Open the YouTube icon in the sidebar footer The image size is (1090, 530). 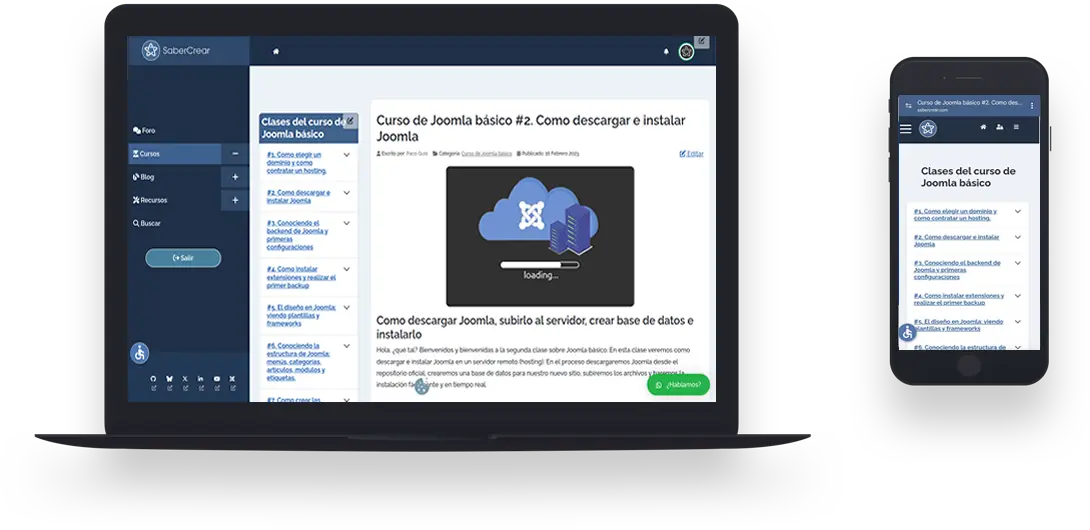pos(217,378)
